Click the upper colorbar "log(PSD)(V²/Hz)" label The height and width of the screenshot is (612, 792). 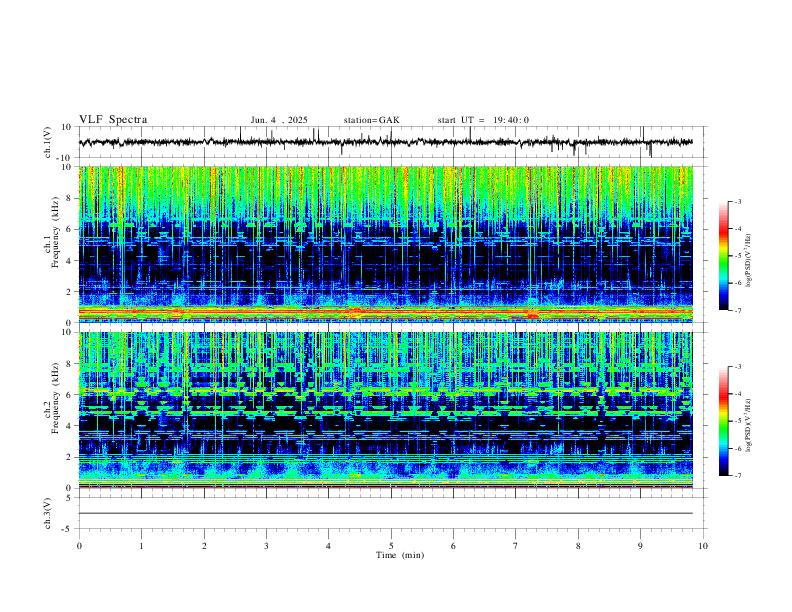[748, 261]
